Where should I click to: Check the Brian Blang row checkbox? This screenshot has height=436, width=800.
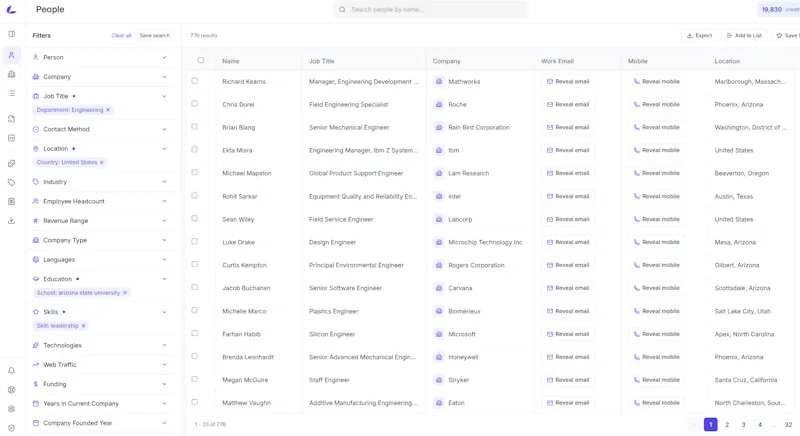[194, 126]
